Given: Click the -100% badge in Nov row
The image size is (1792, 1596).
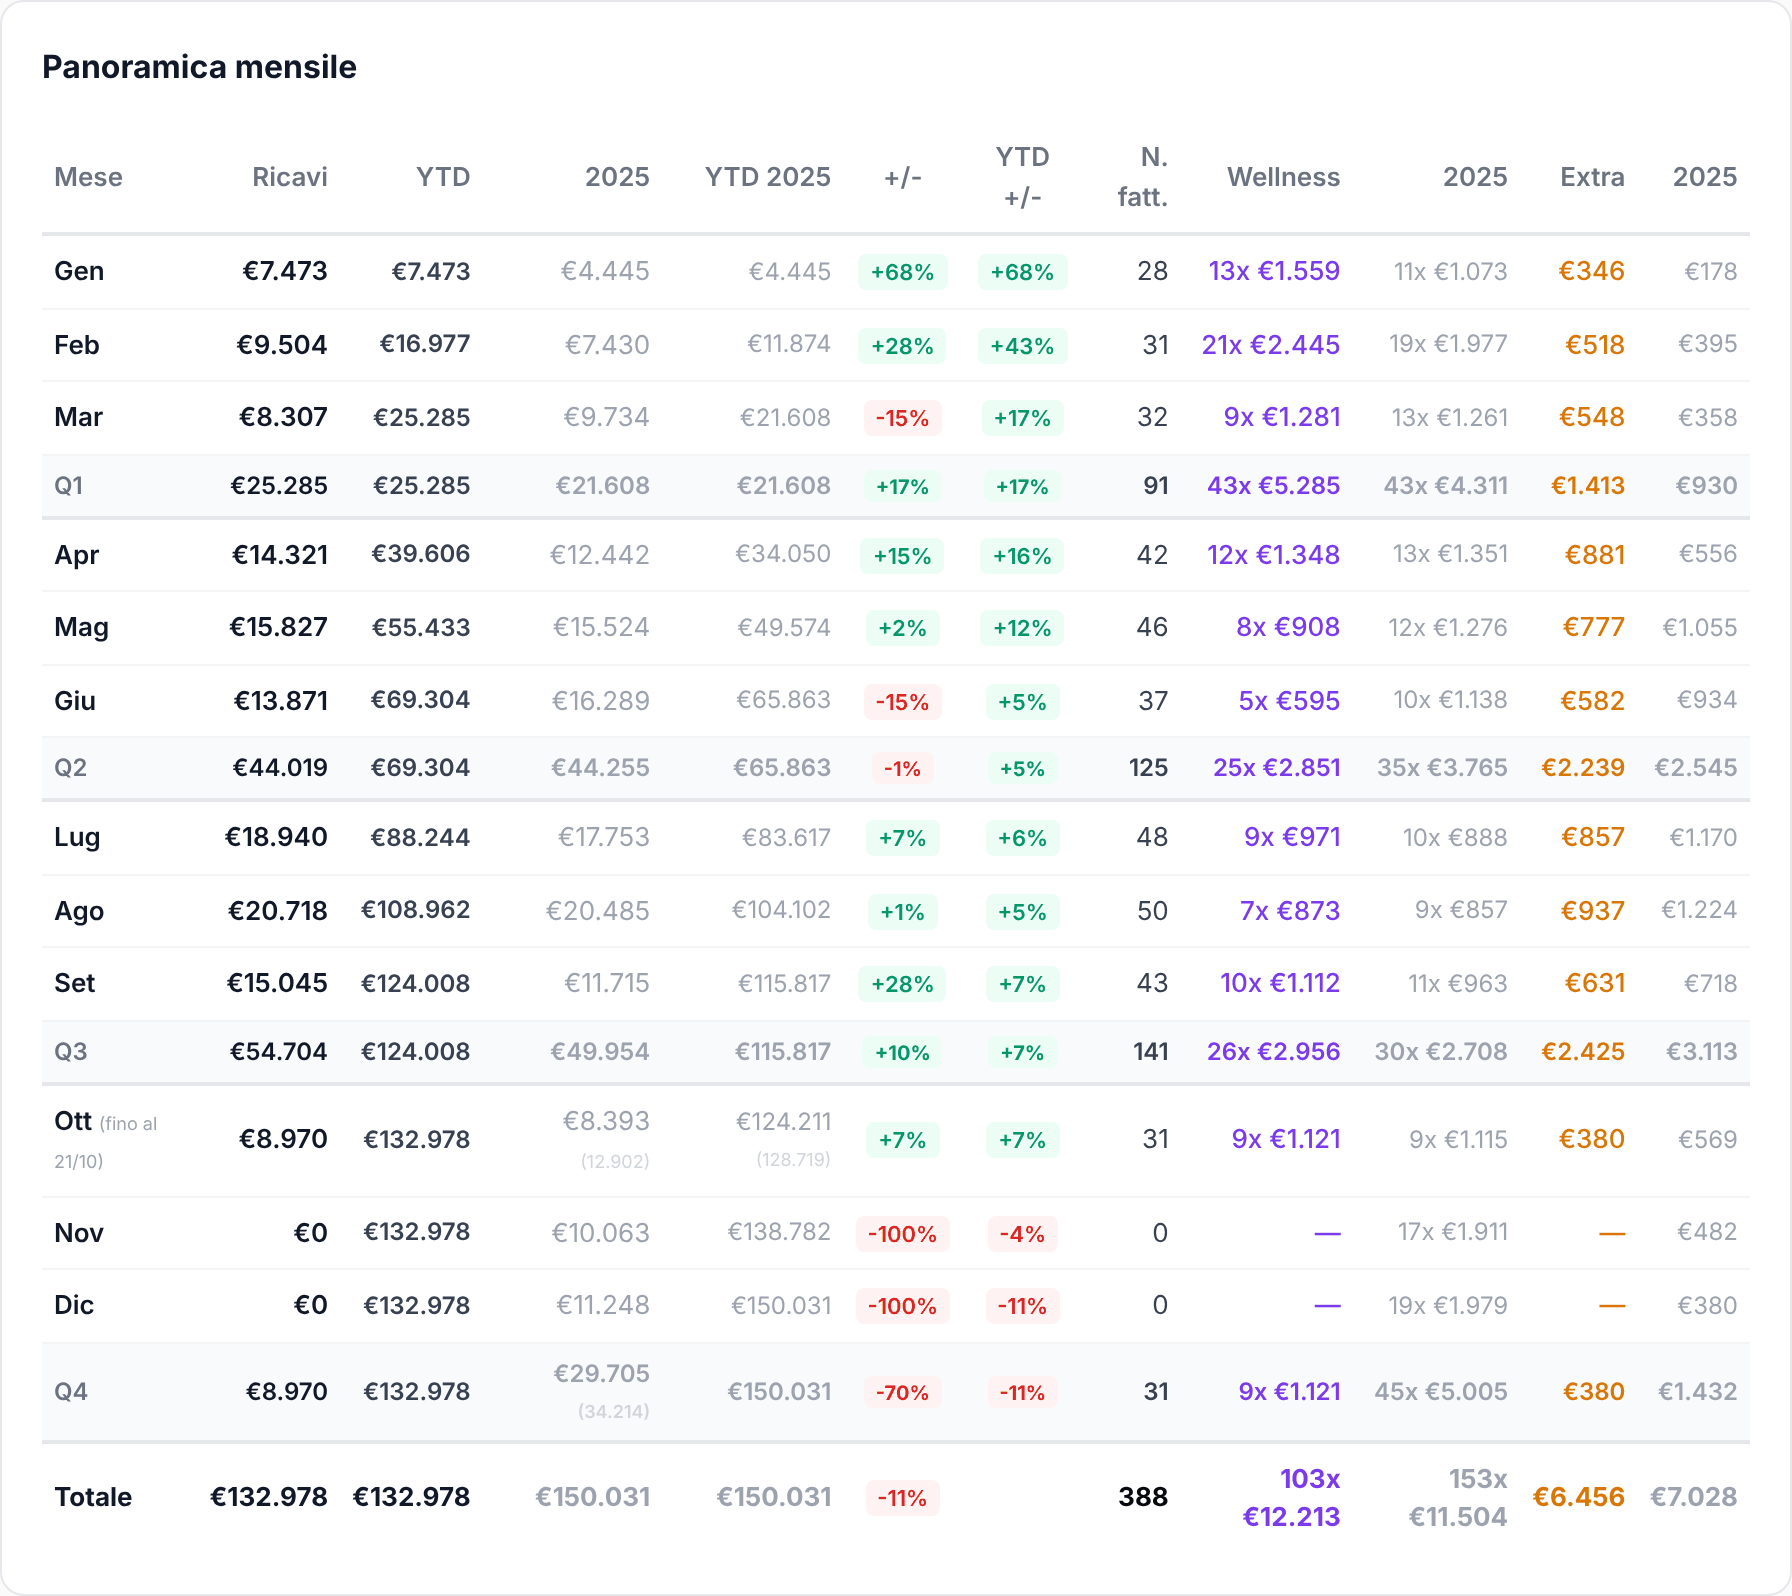Looking at the screenshot, I should [x=902, y=1234].
